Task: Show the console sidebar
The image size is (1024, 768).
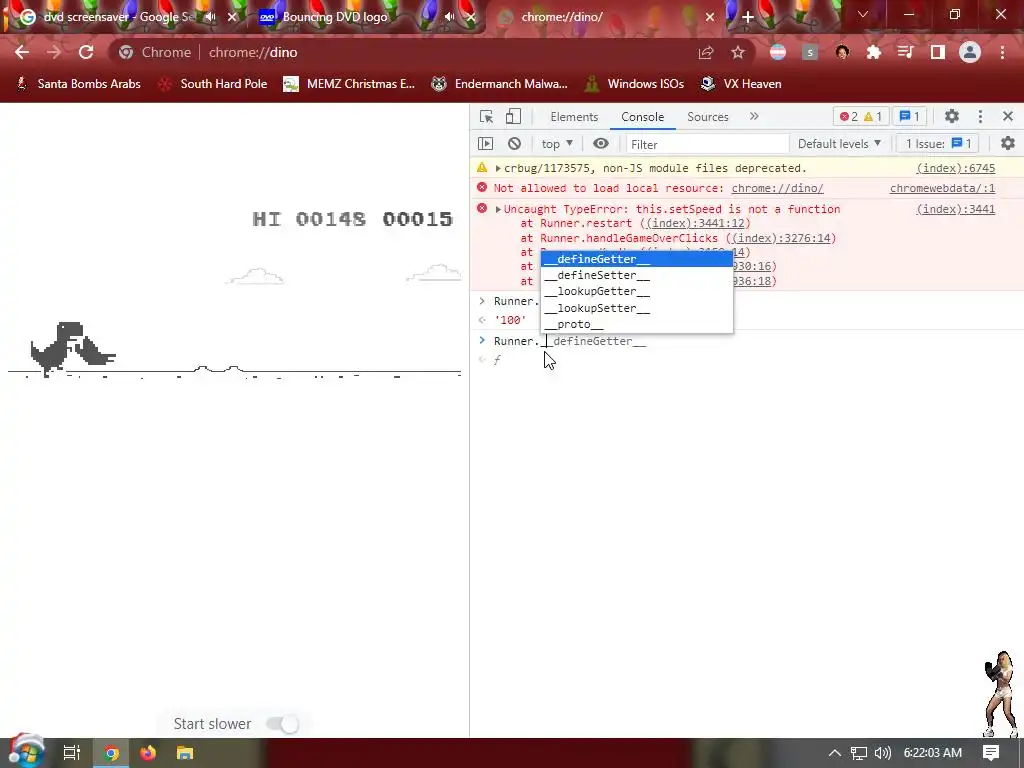Action: coord(485,143)
